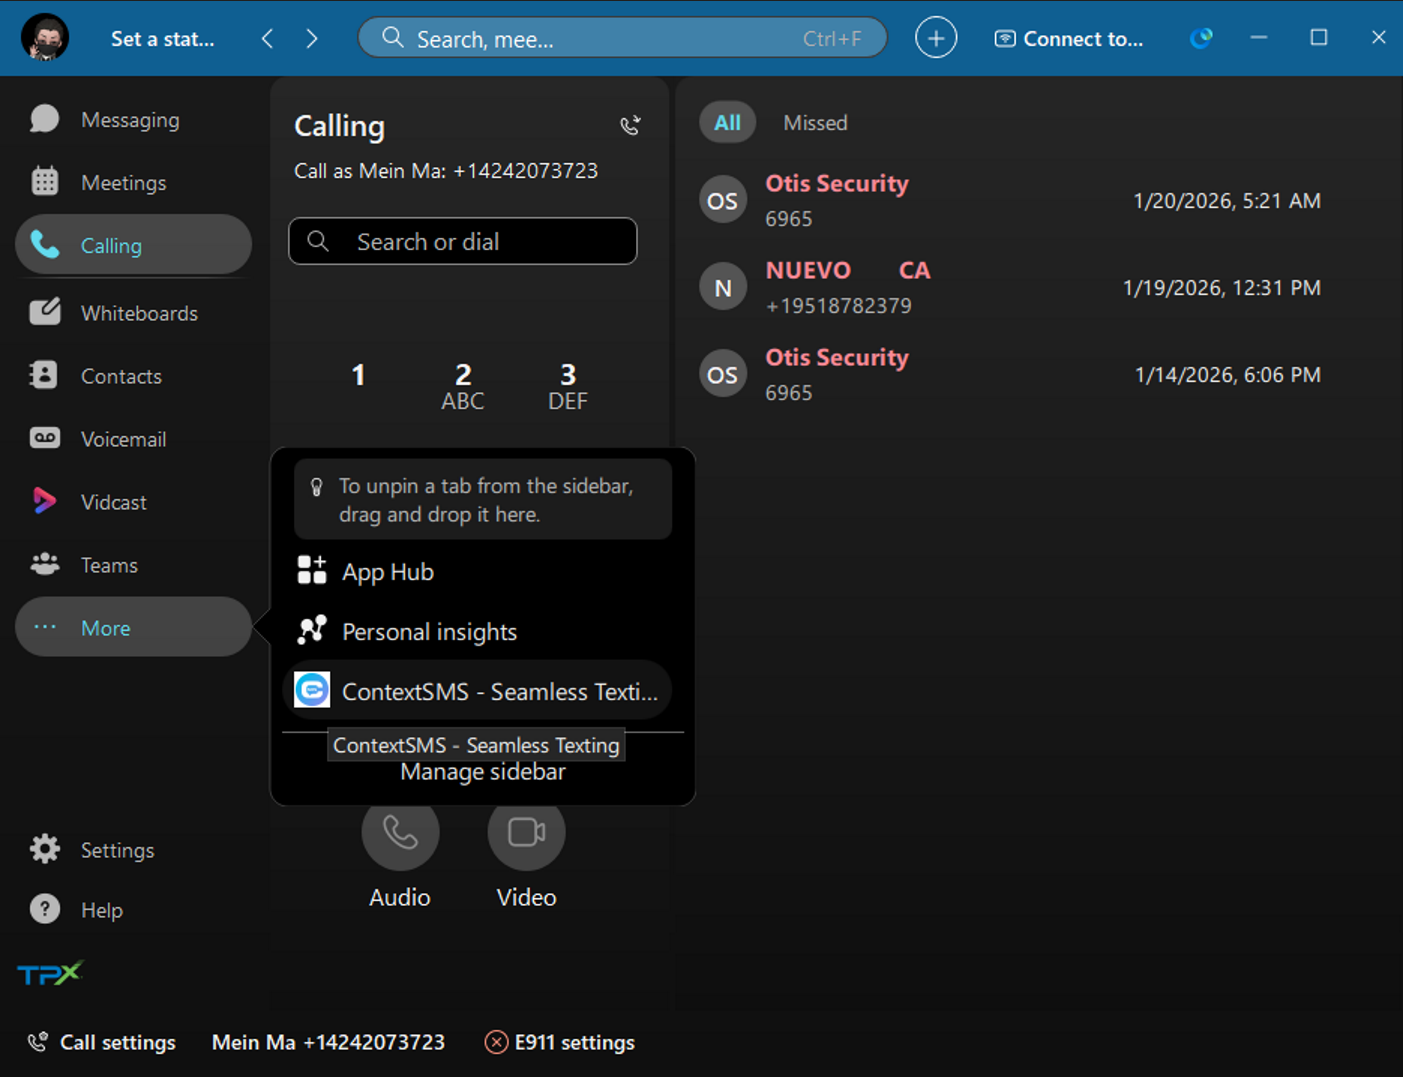The width and height of the screenshot is (1403, 1077).
Task: Navigate back with the left arrow
Action: click(267, 39)
